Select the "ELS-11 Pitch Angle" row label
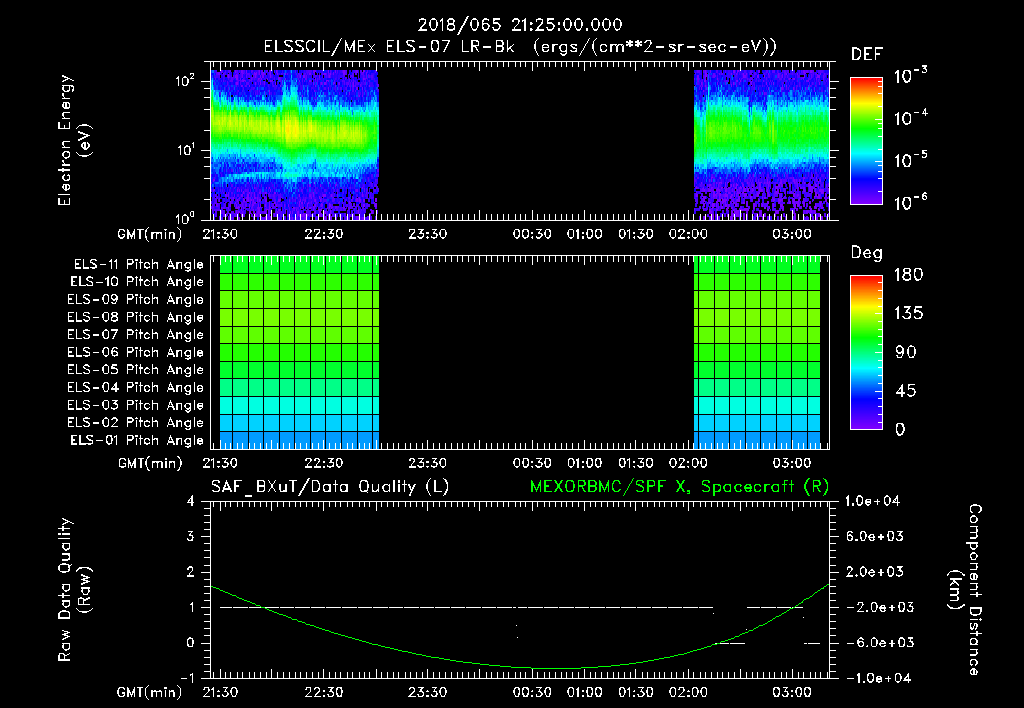Viewport: 1024px width, 708px height. click(138, 265)
